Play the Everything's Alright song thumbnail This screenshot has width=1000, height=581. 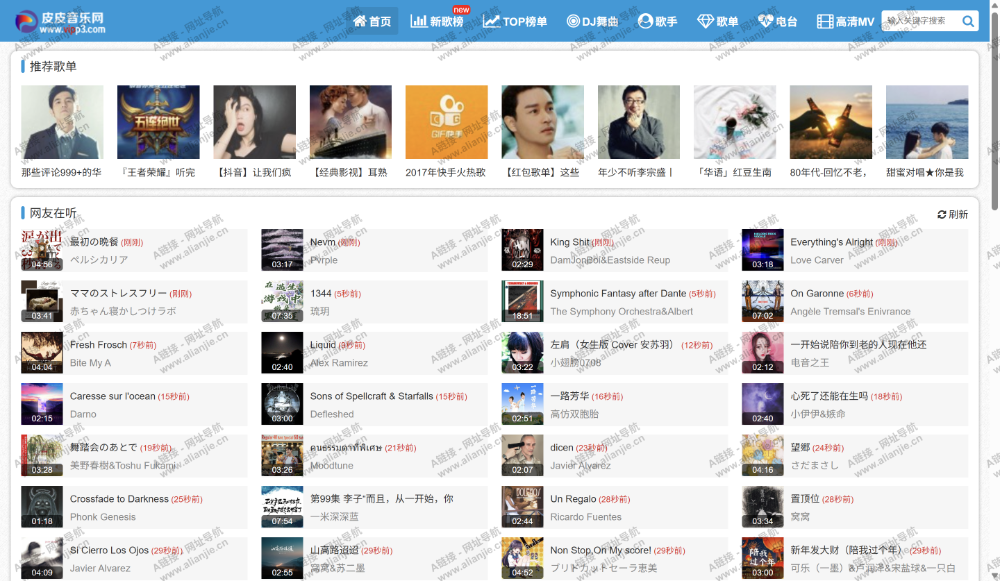tap(763, 249)
